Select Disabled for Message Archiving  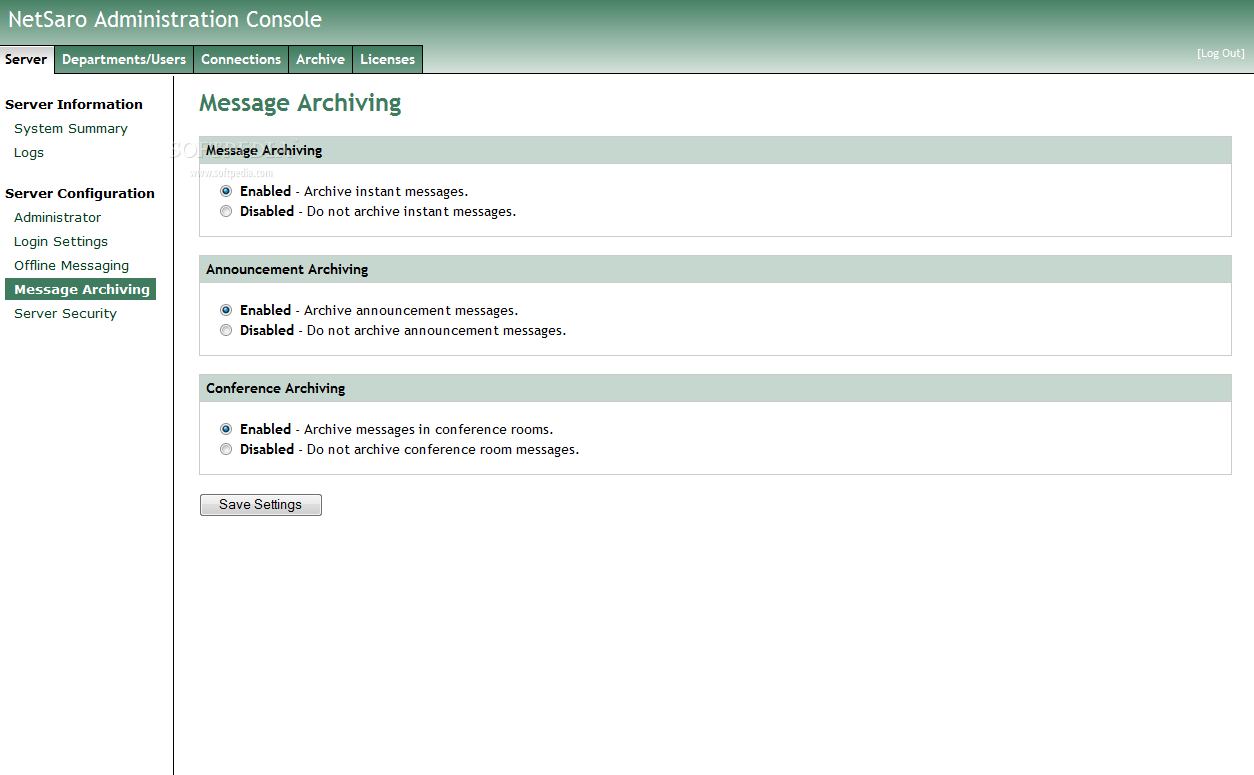click(226, 211)
